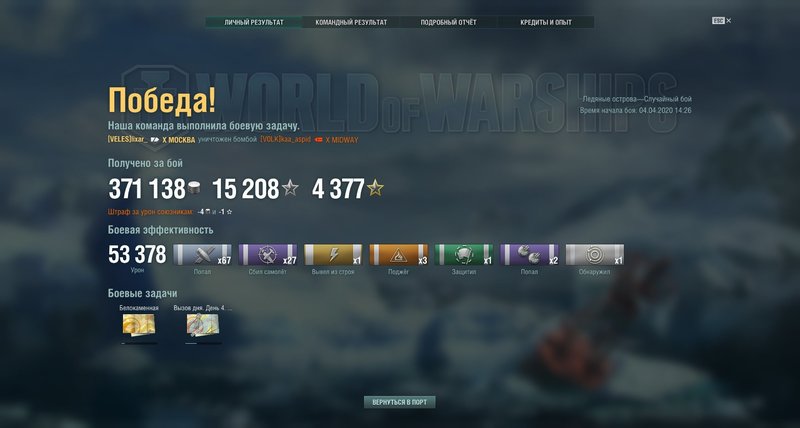
Task: Click the incapacitation ribbon with lightning icon
Action: pos(333,255)
